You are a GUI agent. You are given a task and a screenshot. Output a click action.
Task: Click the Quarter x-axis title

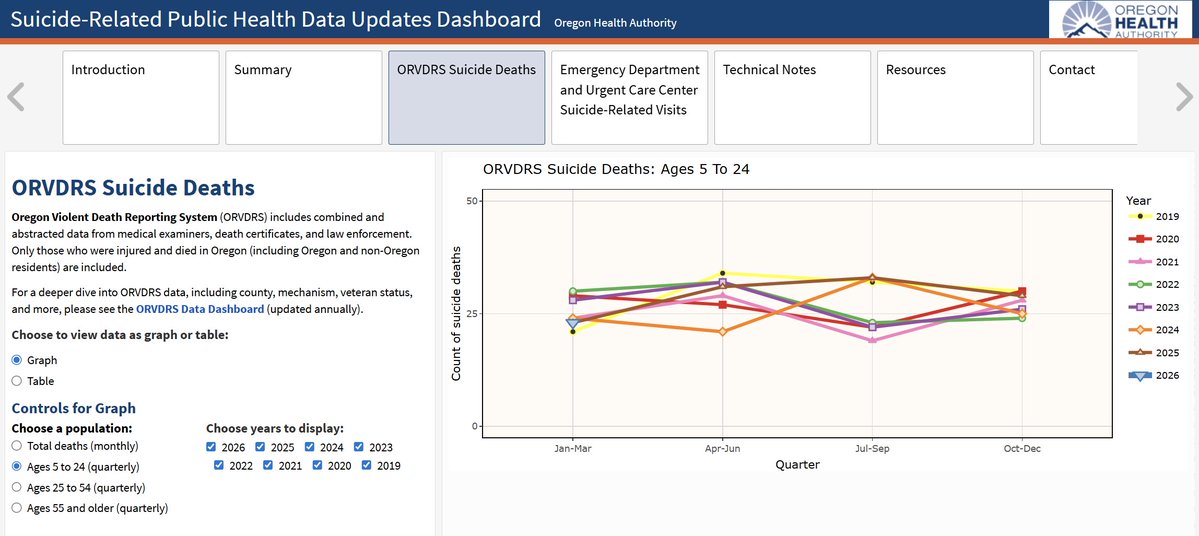coord(798,464)
